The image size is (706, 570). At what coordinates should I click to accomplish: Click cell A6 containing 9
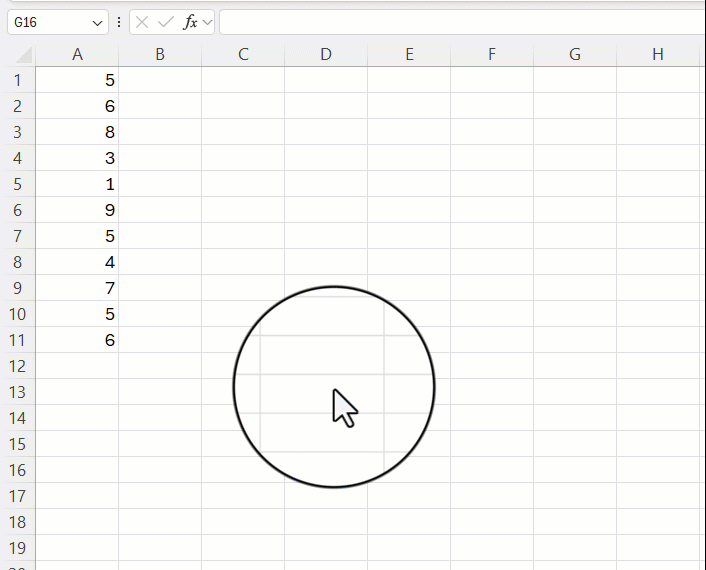(77, 210)
